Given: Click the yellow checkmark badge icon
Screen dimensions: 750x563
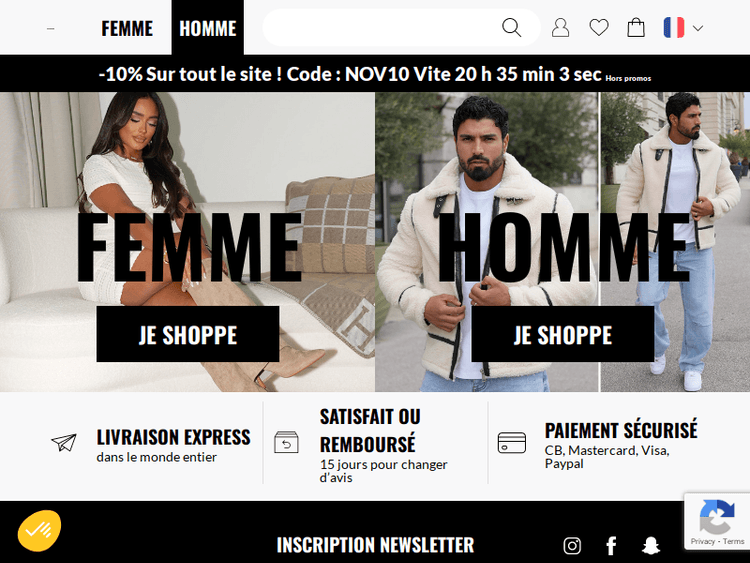Looking at the screenshot, I should pyautogui.click(x=40, y=530).
